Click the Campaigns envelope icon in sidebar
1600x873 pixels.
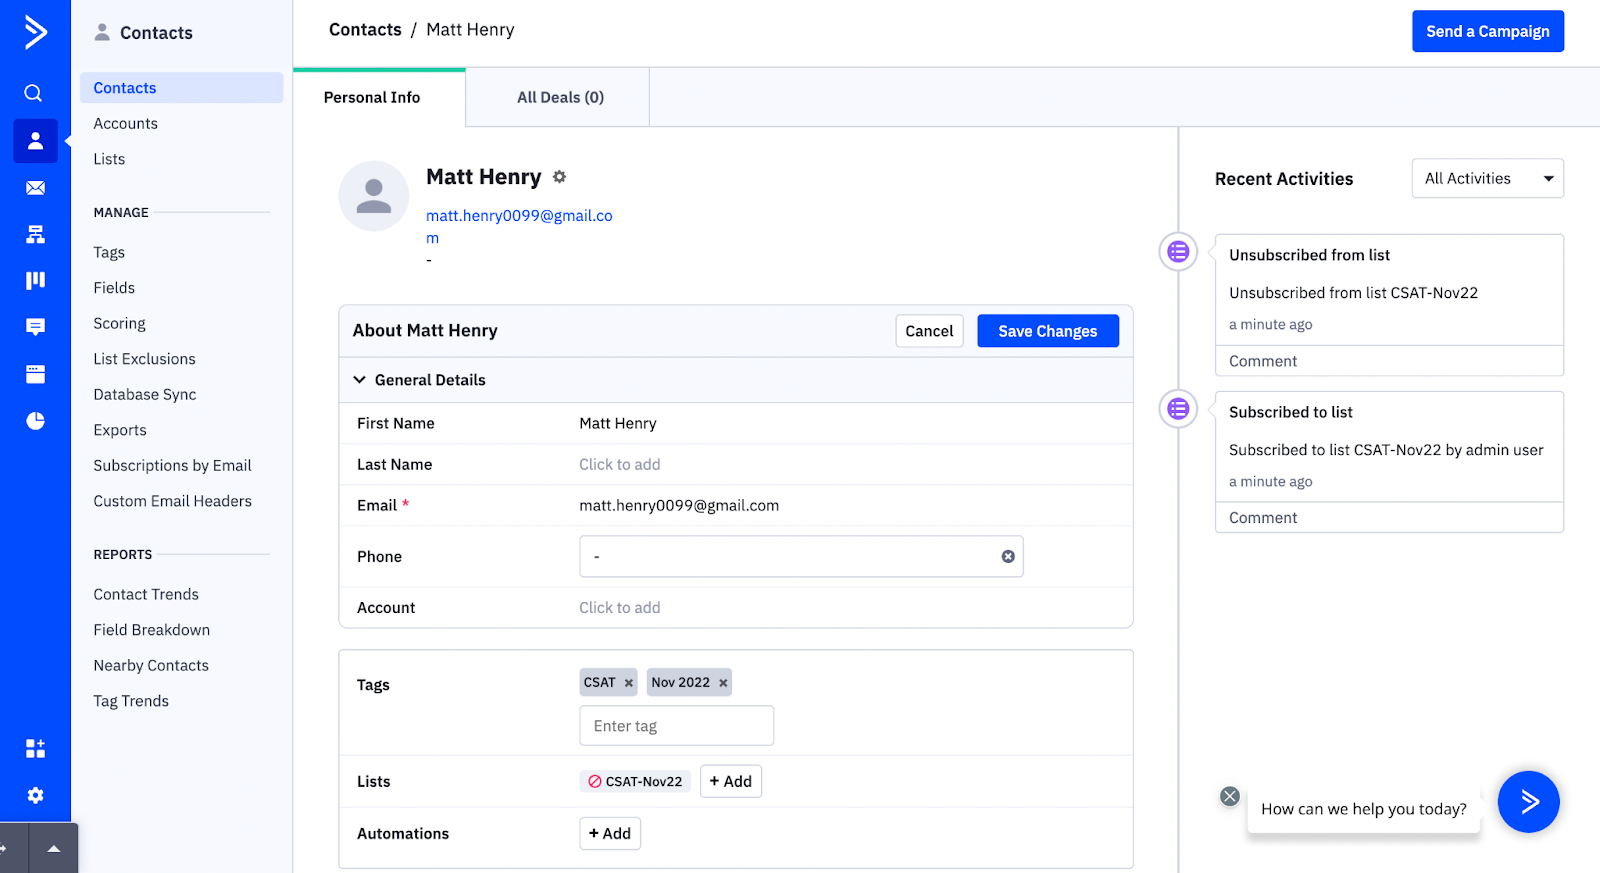pos(35,188)
